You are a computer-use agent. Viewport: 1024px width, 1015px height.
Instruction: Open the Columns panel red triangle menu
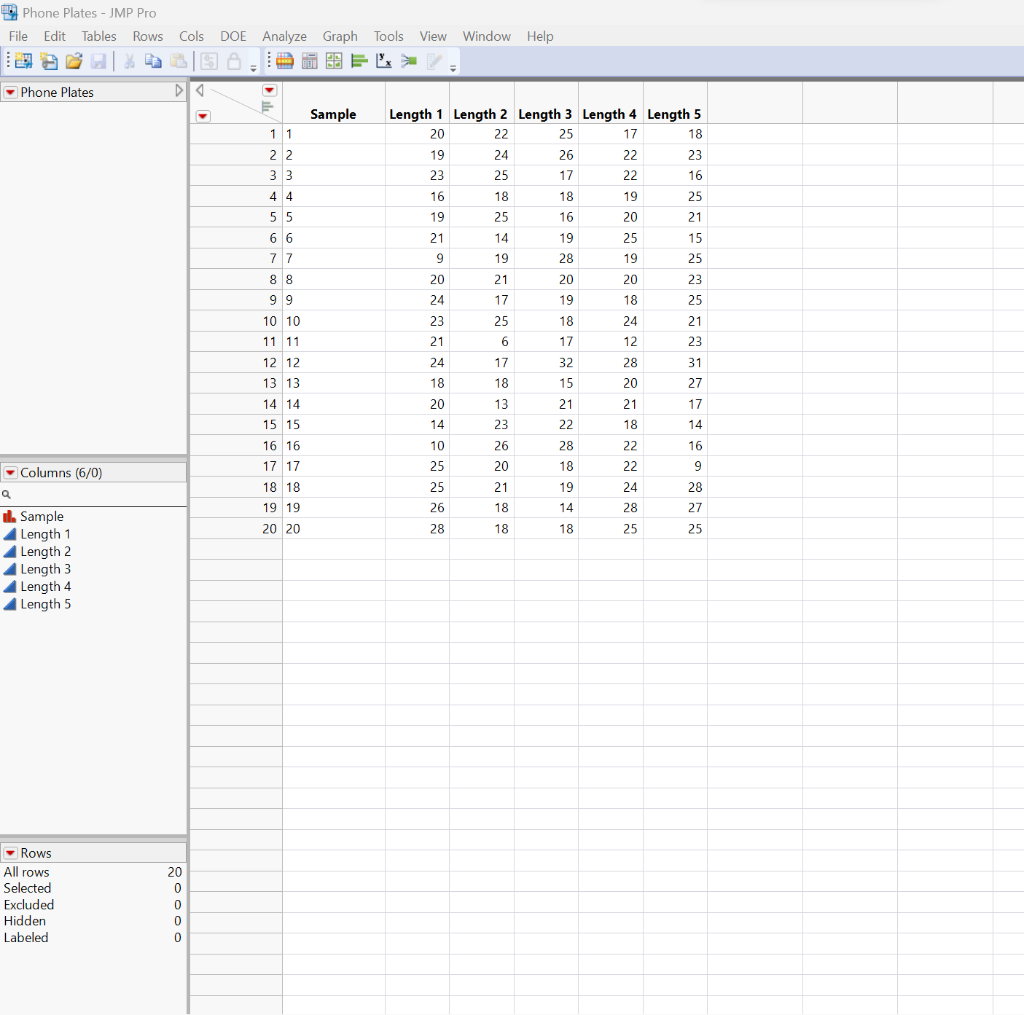pyautogui.click(x=12, y=472)
